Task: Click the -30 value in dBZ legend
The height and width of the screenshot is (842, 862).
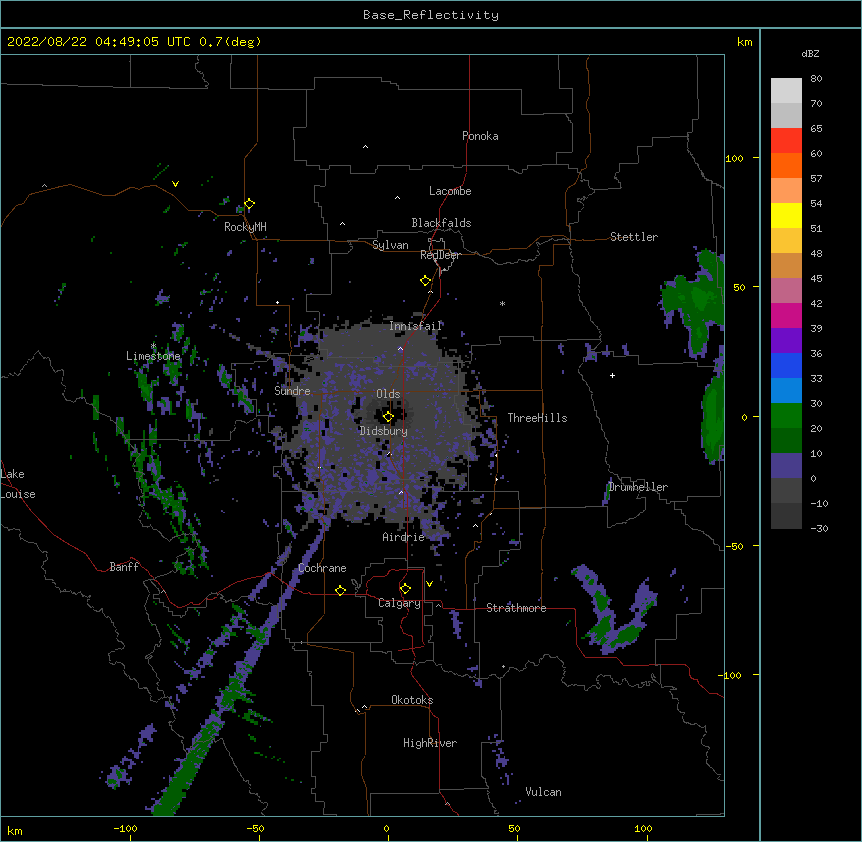Action: (819, 528)
